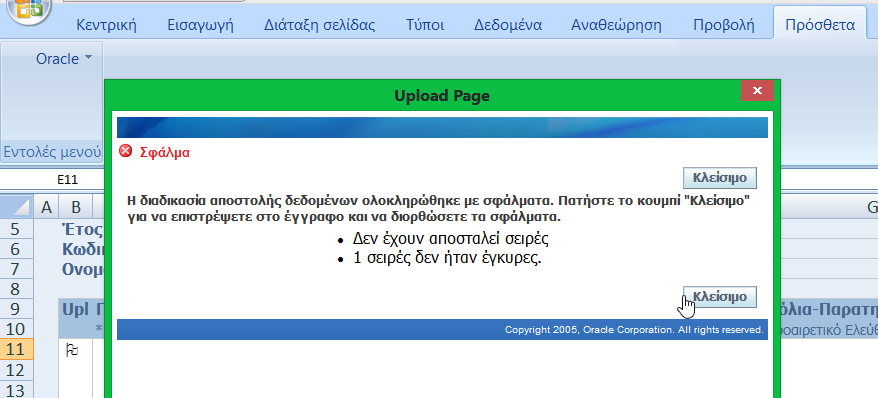Click the 'Έτος' cell in row 5
878x398 pixels.
pos(82,230)
